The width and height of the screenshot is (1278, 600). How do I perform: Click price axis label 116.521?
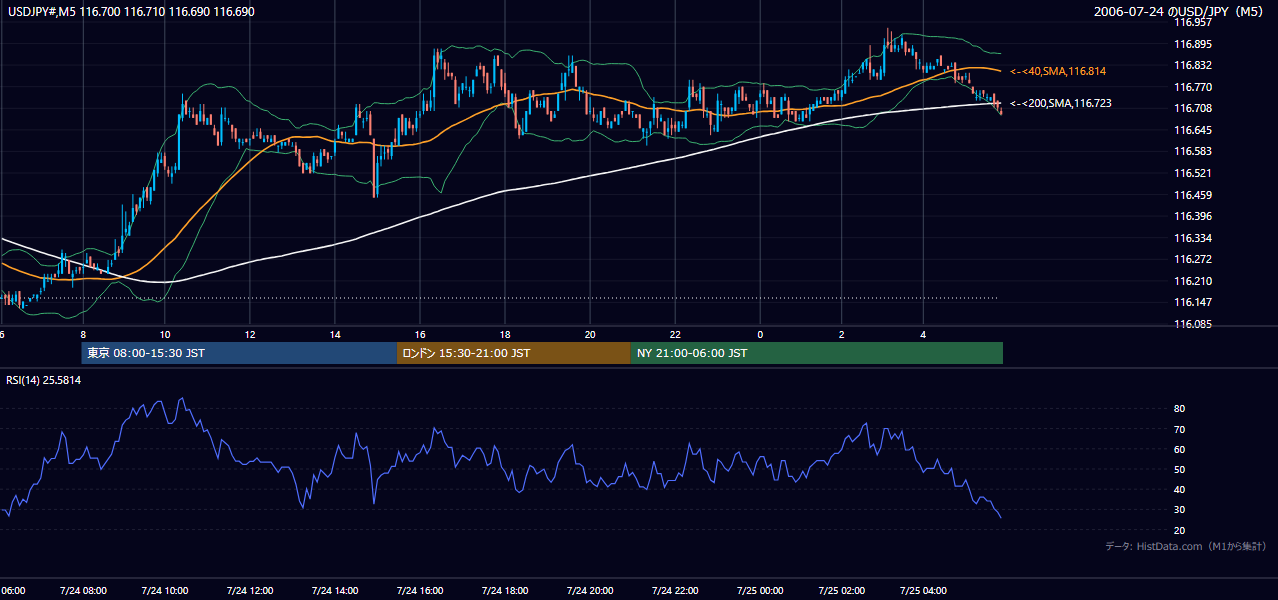point(1193,173)
